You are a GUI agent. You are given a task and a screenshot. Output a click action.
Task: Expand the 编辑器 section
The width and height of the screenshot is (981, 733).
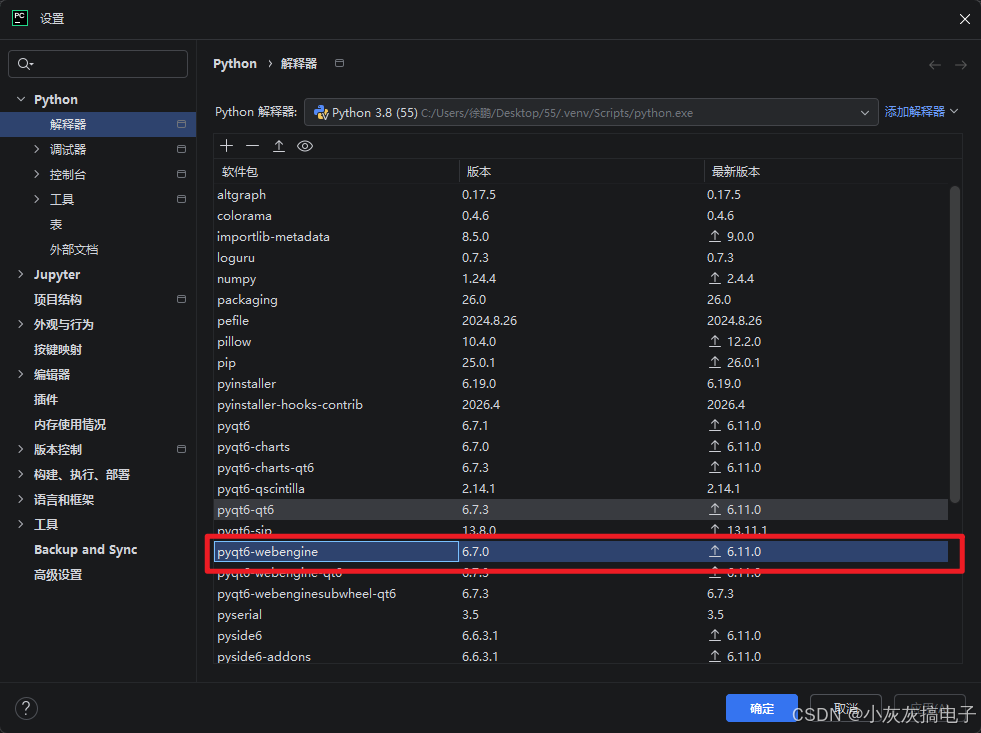[x=21, y=374]
